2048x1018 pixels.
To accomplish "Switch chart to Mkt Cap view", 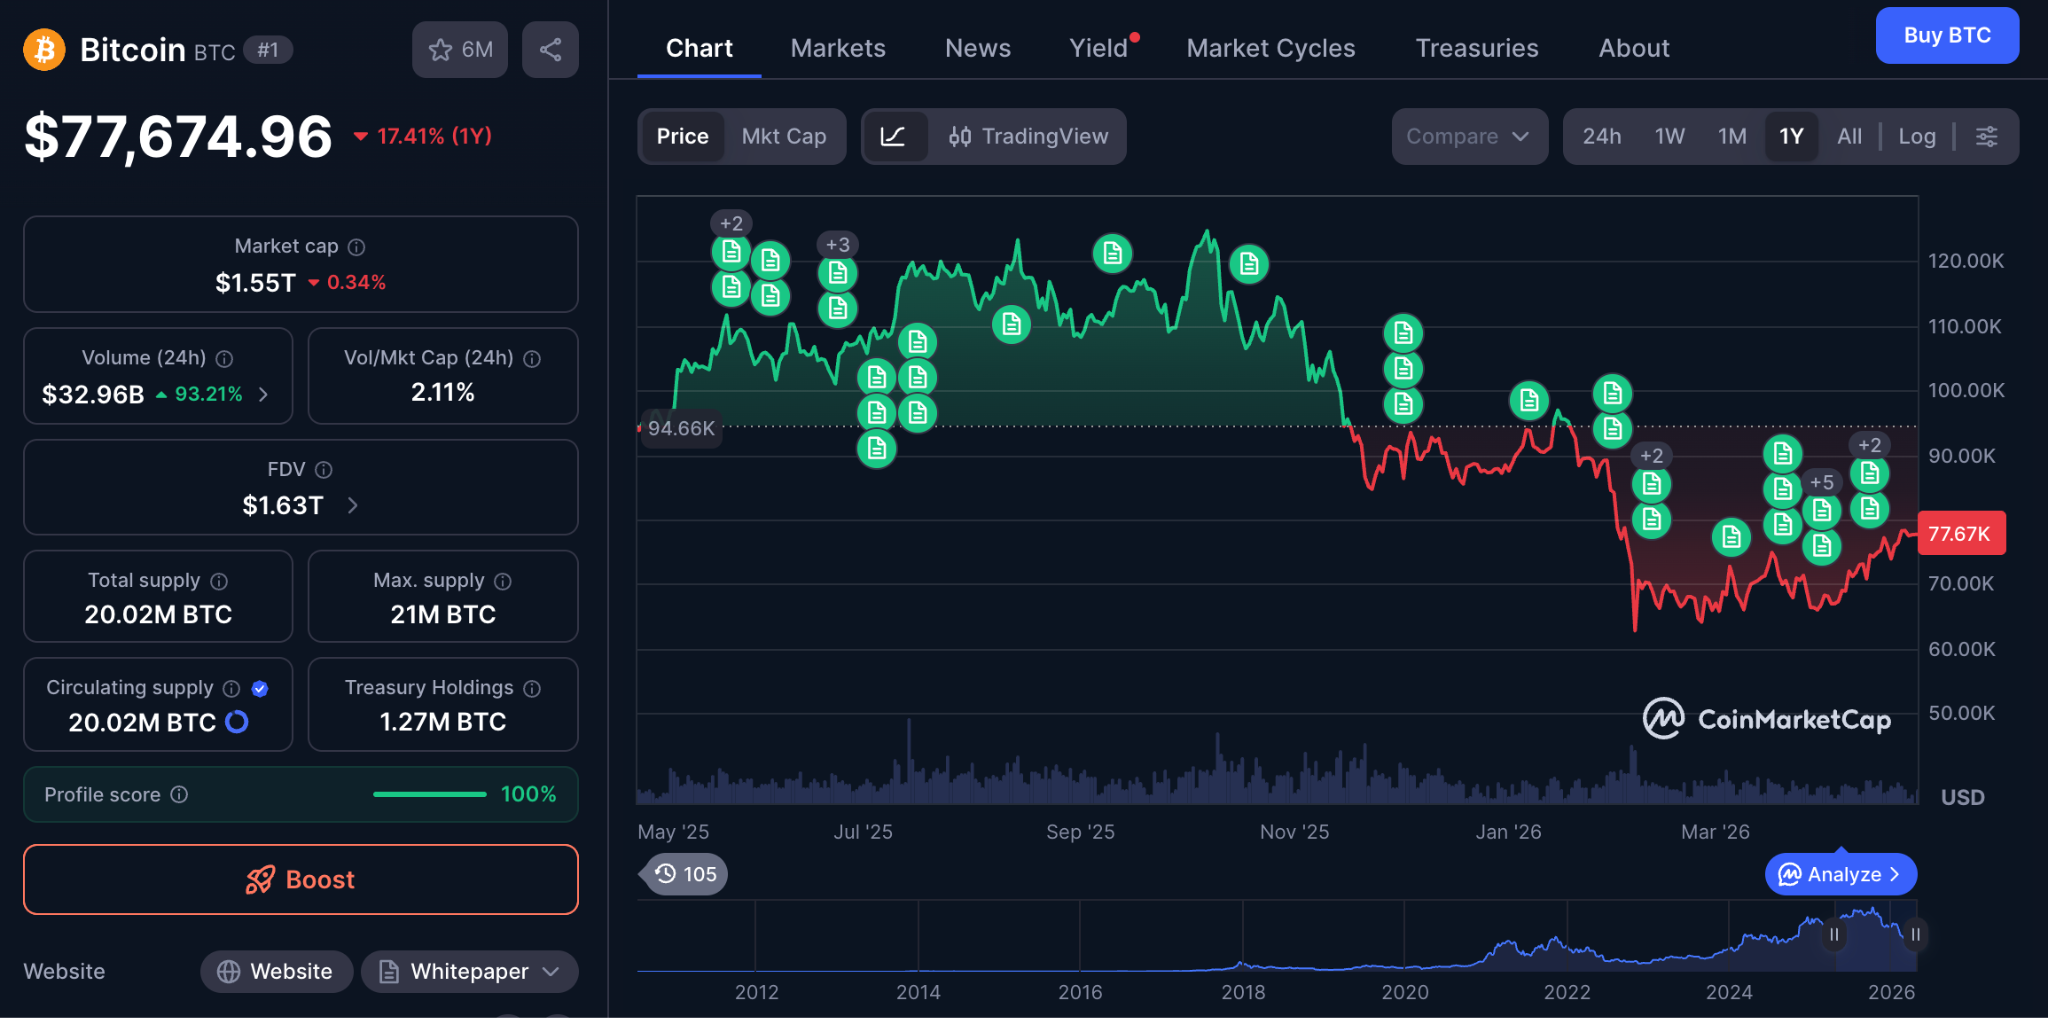I will click(x=783, y=136).
